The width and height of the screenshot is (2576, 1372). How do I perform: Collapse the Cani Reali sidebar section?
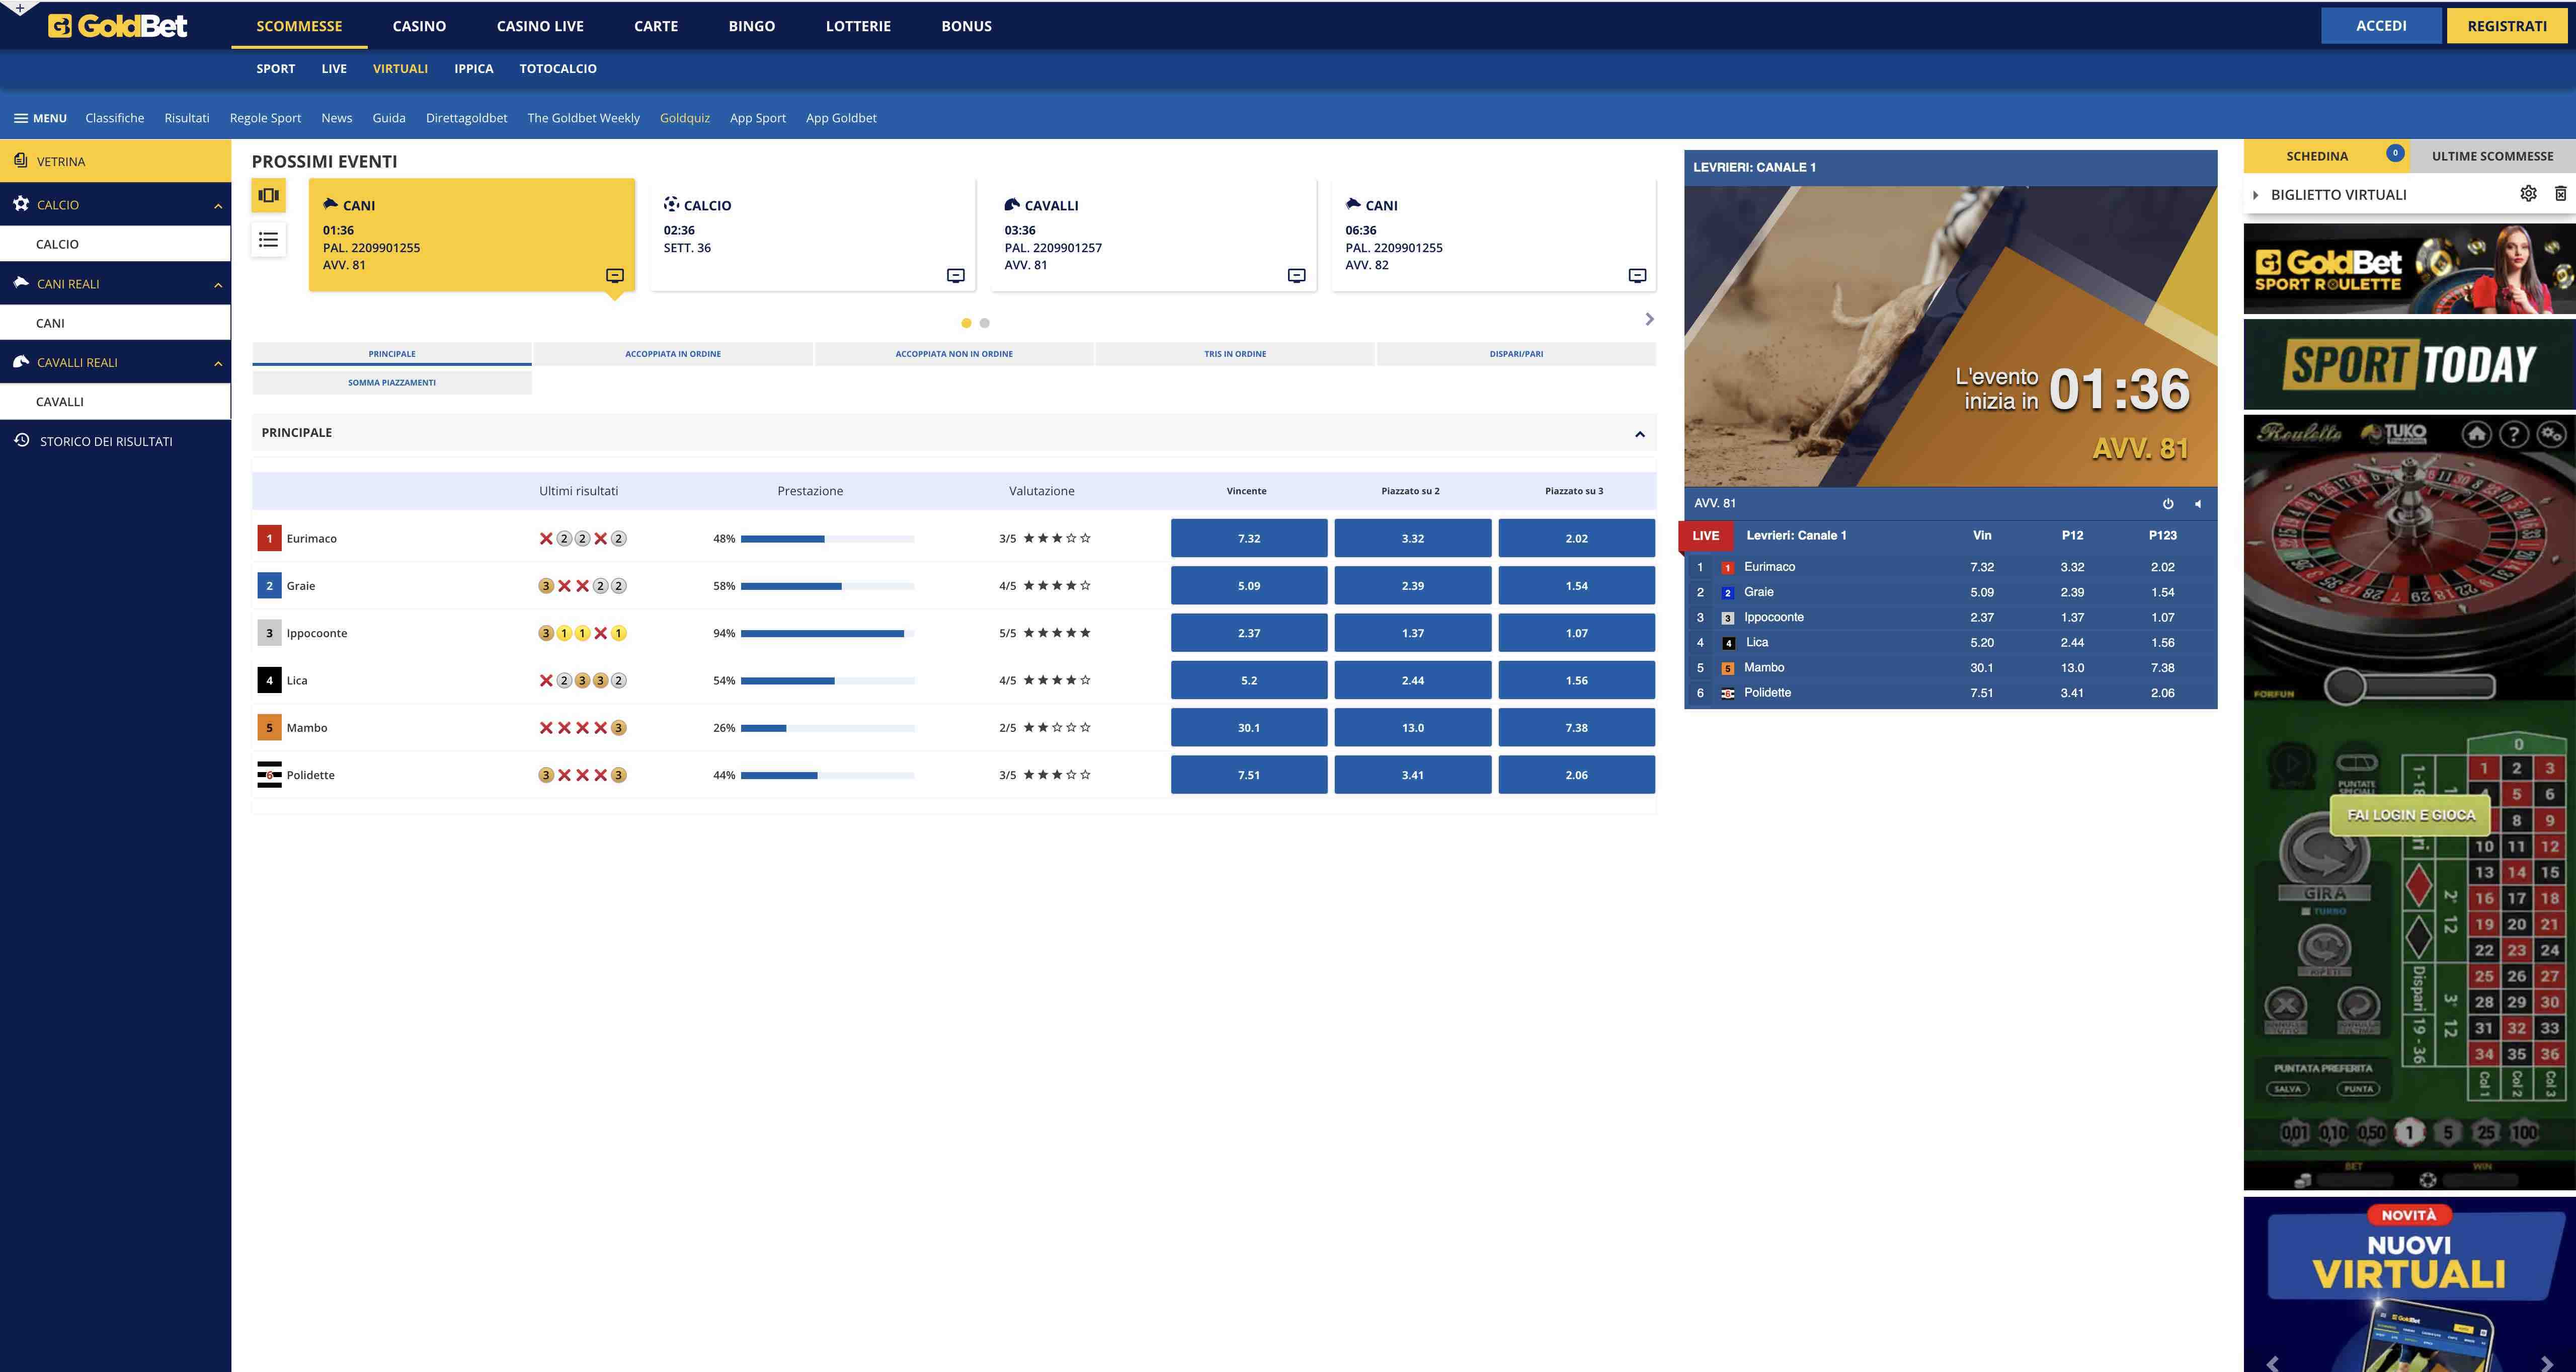coord(218,285)
